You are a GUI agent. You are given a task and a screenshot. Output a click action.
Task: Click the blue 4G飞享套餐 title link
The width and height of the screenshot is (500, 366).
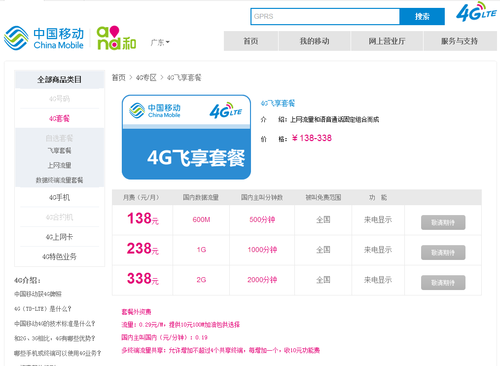pos(278,103)
